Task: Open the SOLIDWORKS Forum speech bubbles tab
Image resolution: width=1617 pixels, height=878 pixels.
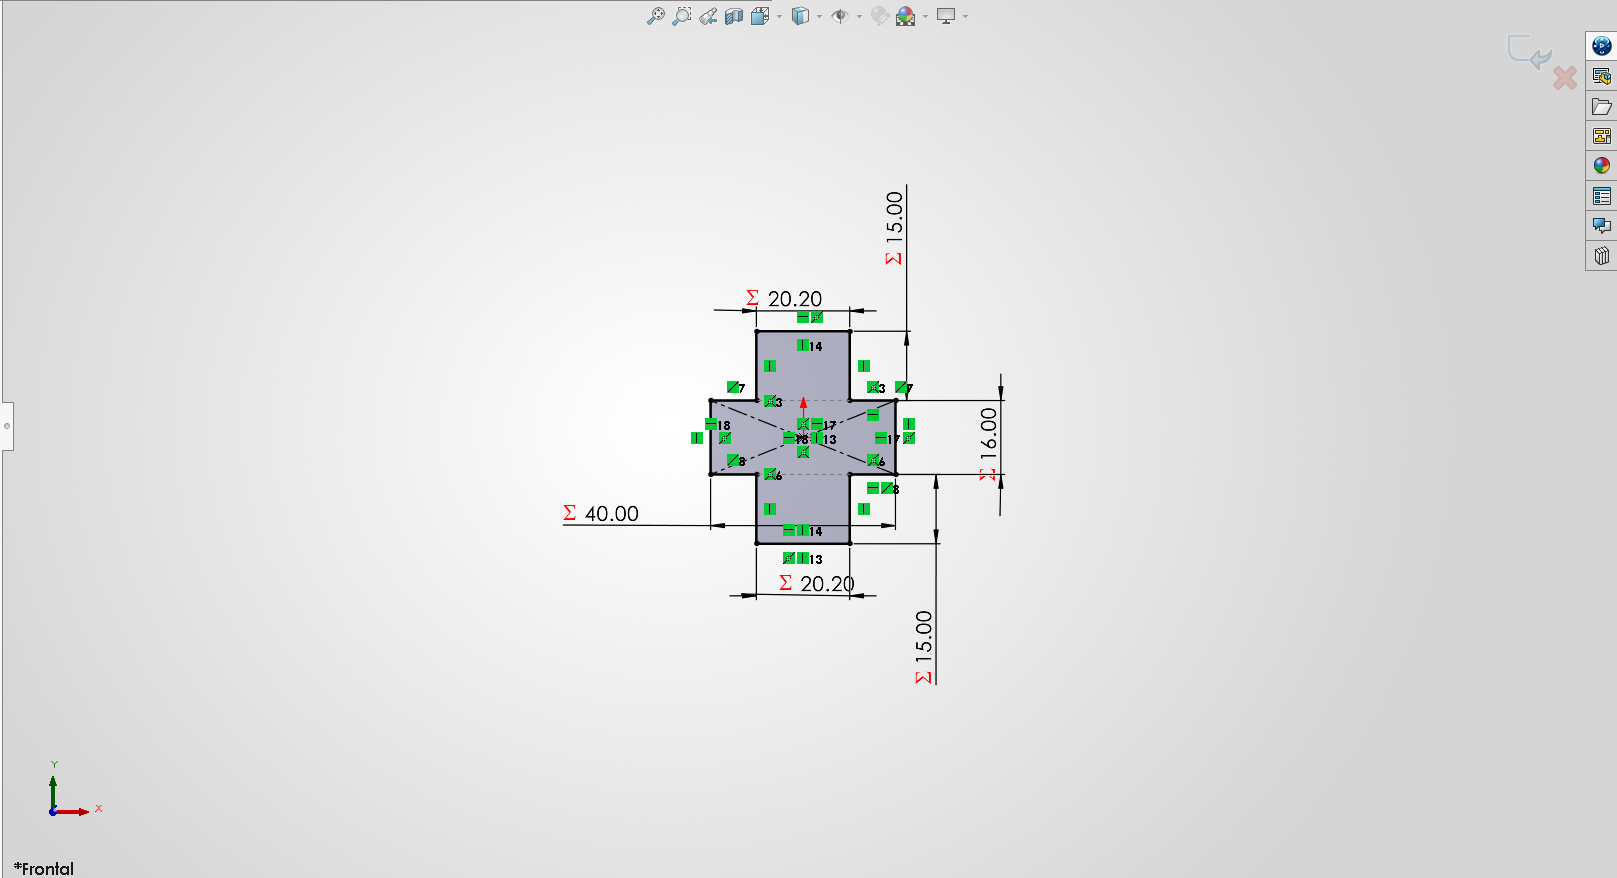Action: [1602, 226]
